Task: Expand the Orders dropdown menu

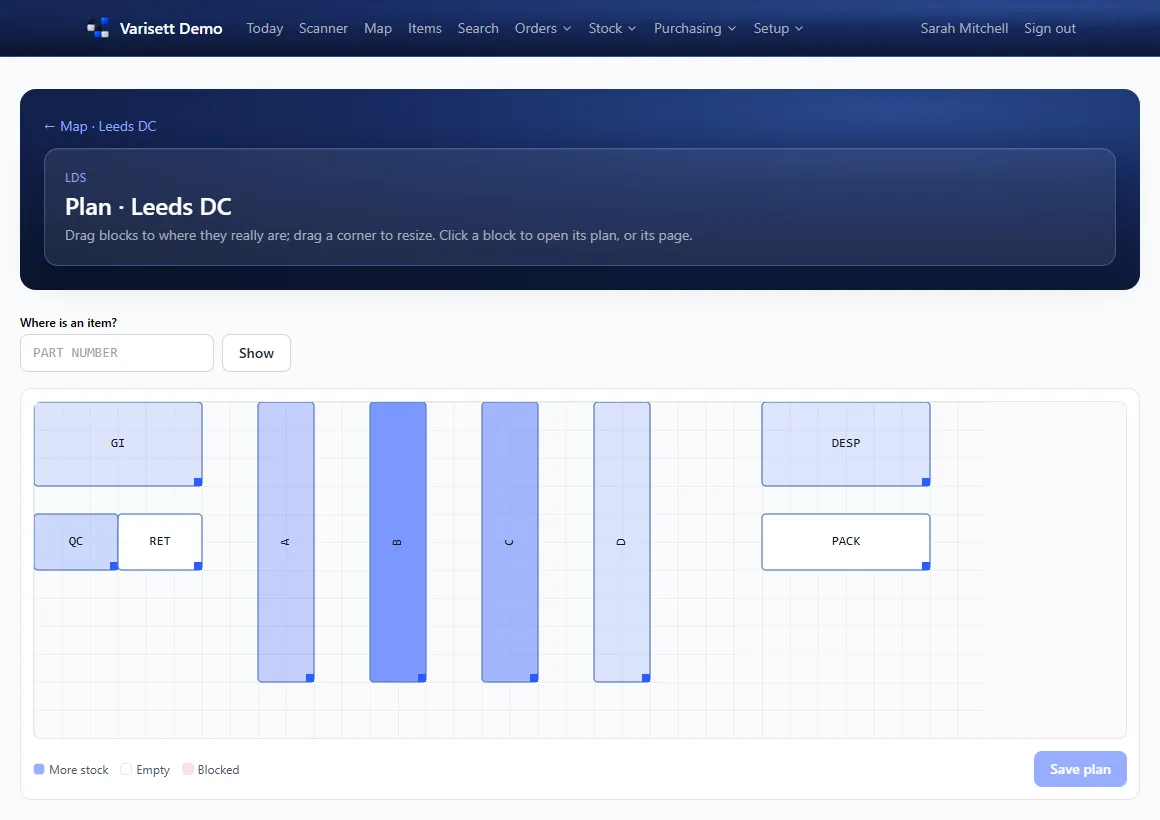Action: [543, 28]
